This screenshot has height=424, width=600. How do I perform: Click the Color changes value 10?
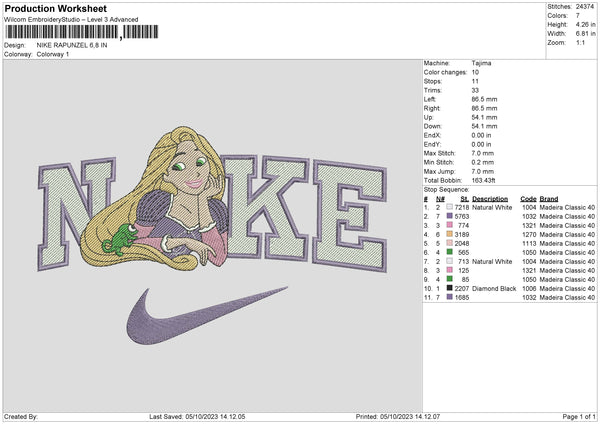click(475, 72)
